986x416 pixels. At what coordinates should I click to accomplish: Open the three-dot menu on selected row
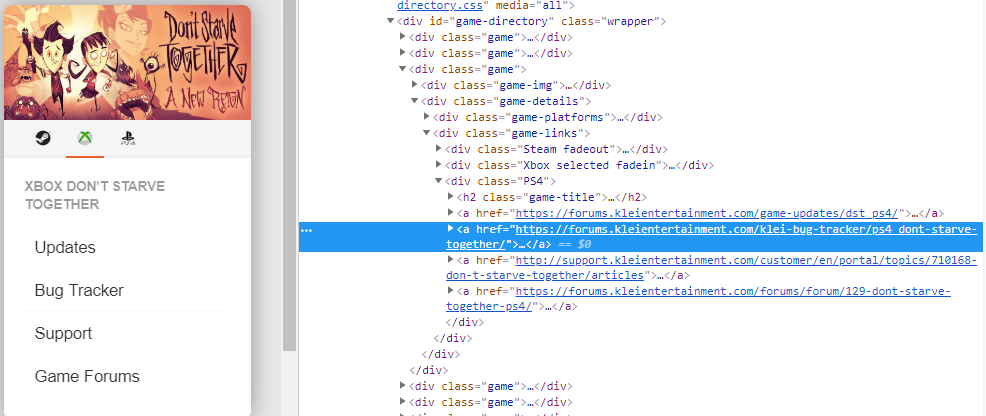point(306,231)
